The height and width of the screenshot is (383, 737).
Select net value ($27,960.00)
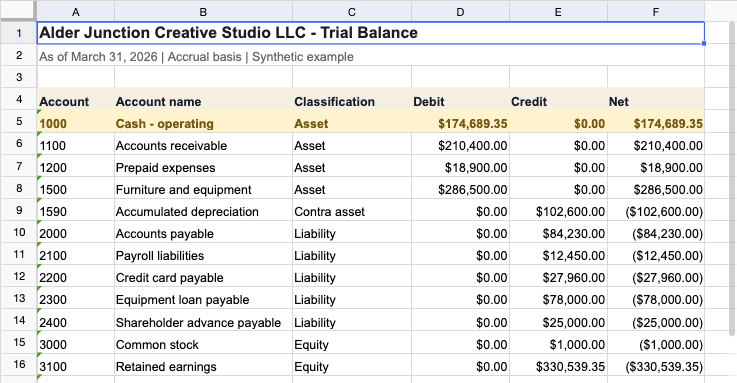[656, 276]
